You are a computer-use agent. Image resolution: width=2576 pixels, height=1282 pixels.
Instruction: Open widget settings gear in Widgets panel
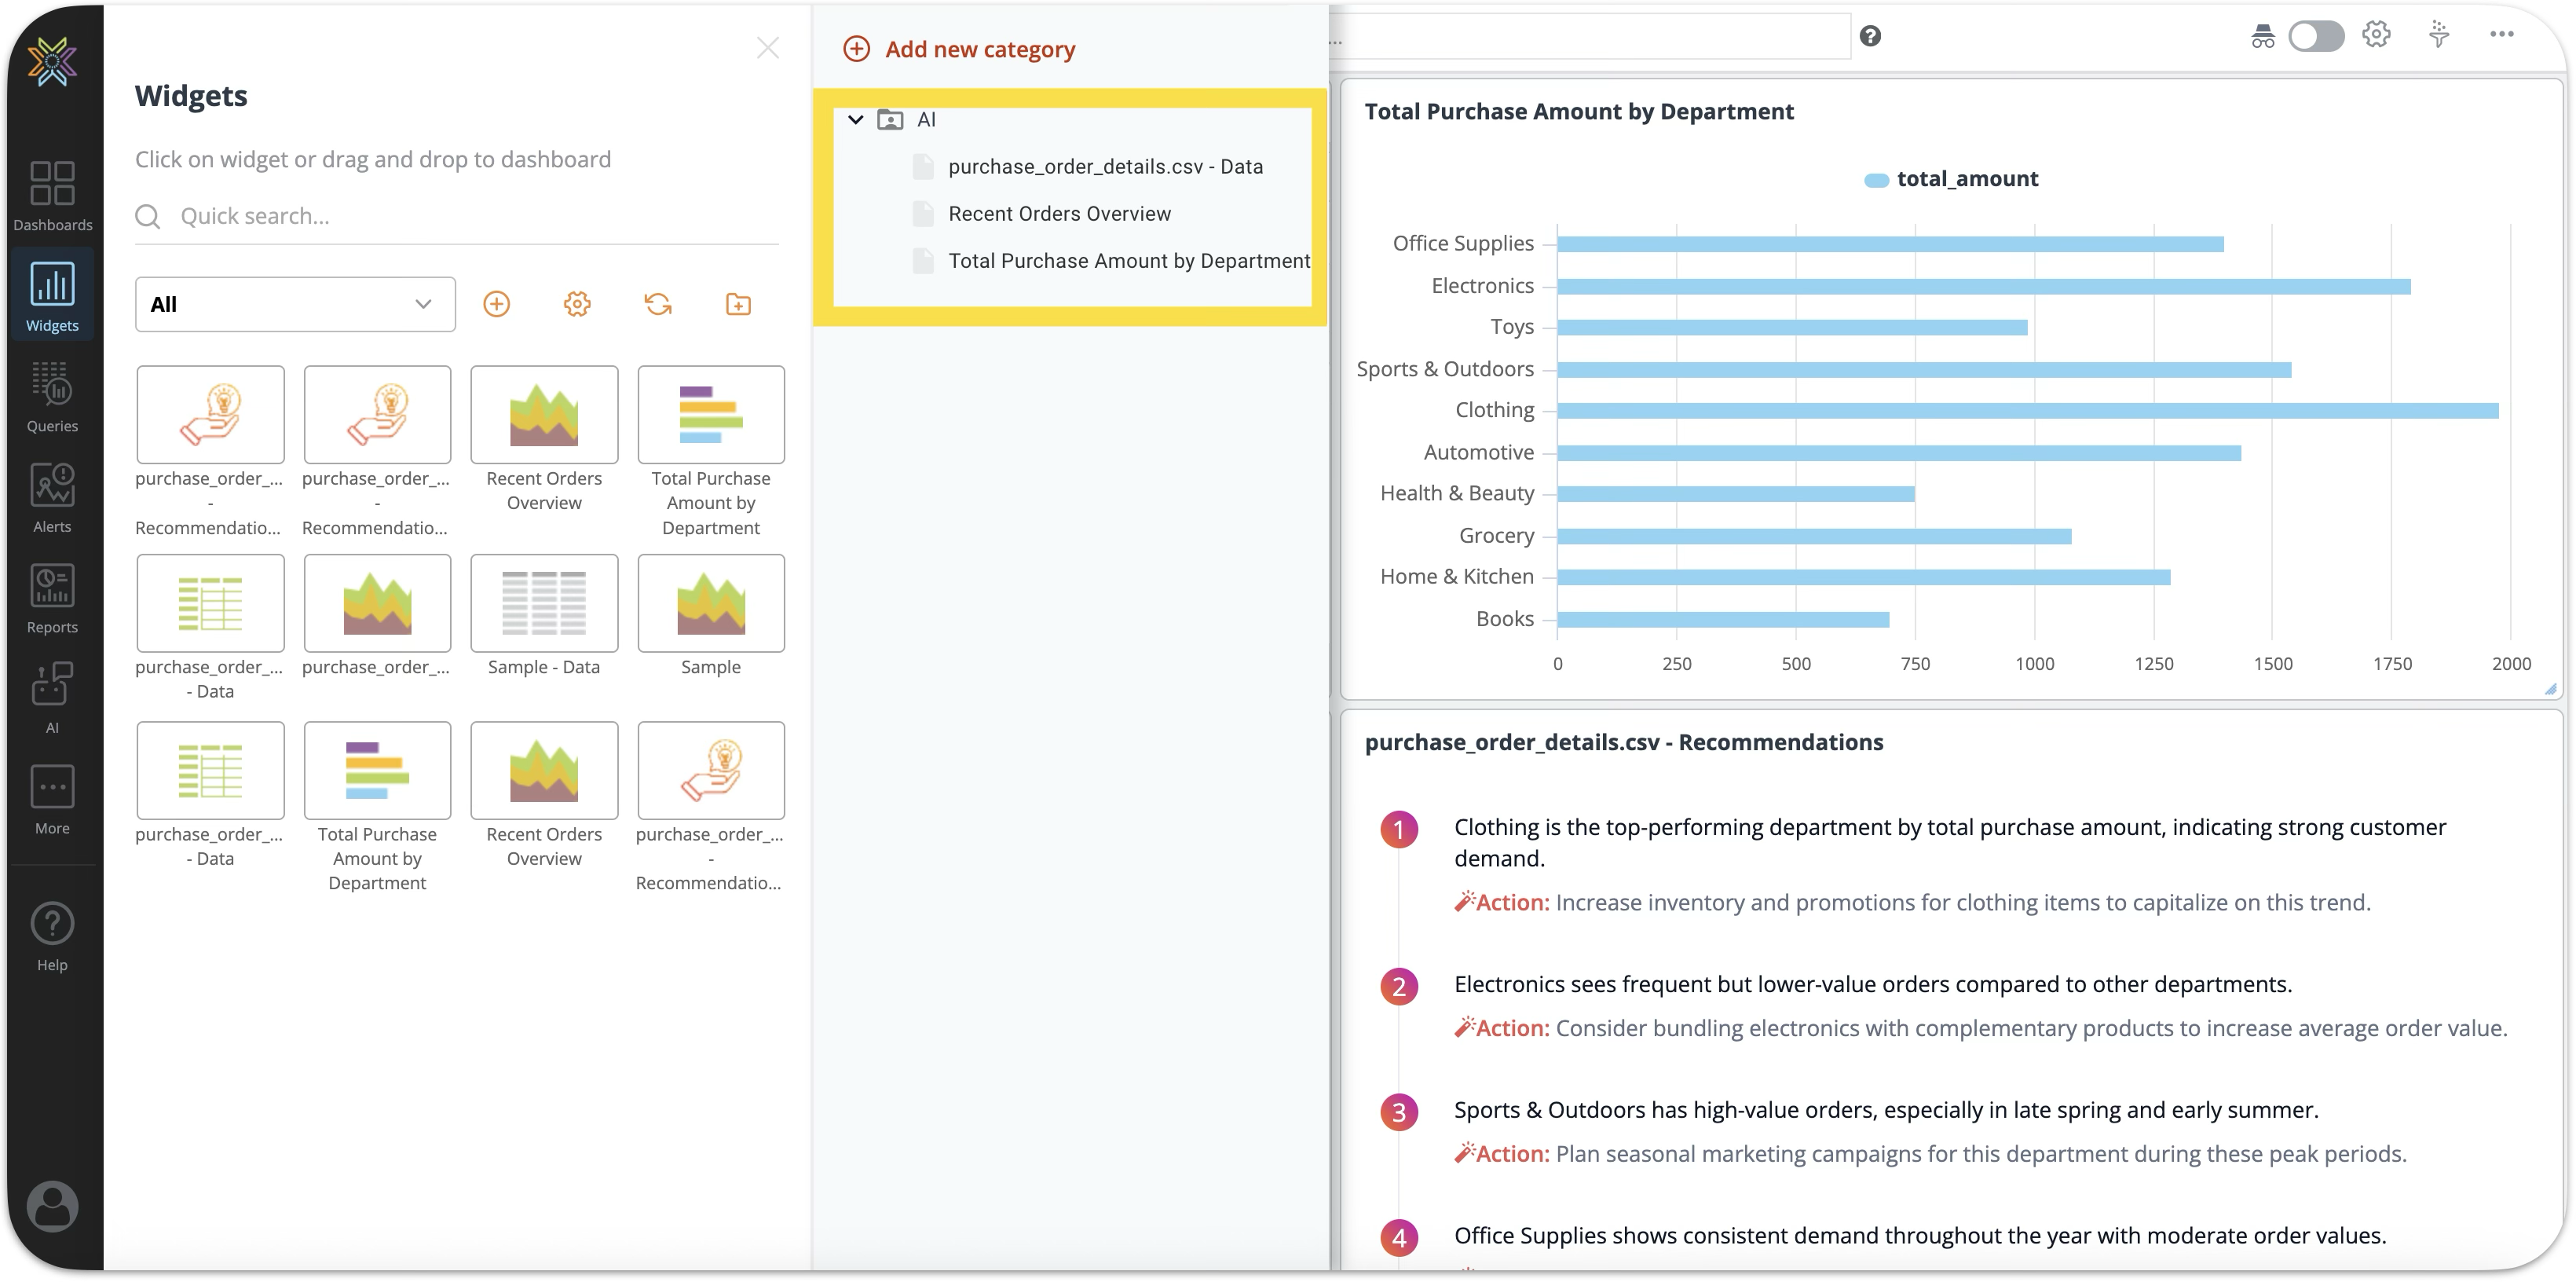point(577,304)
